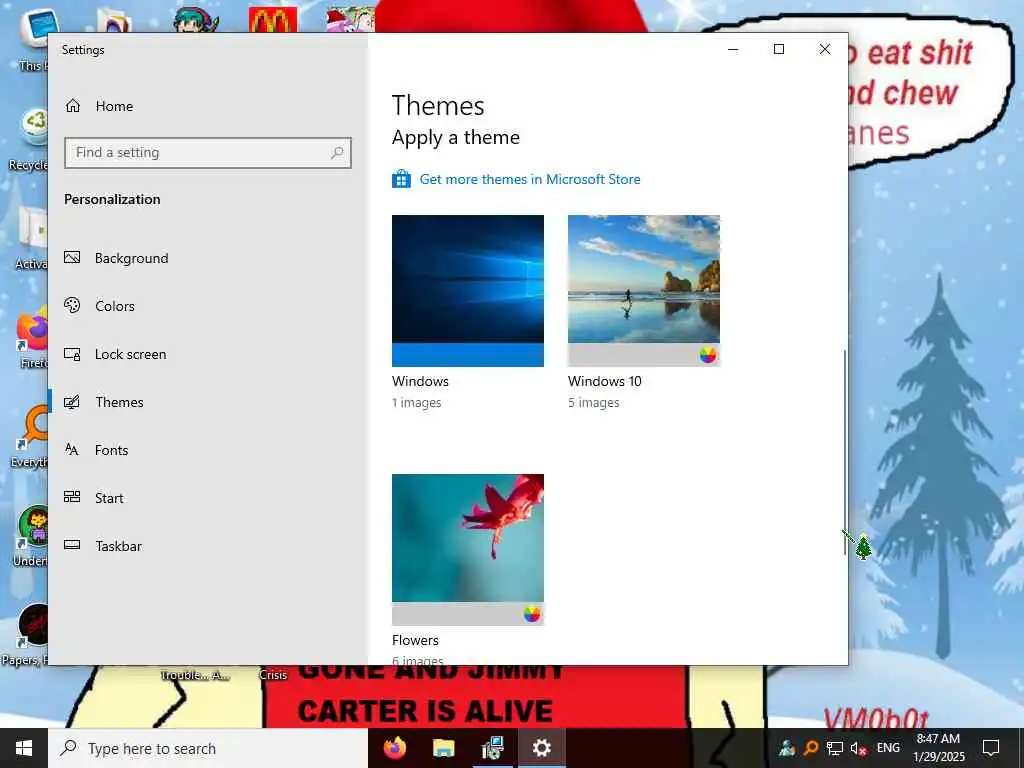Click the '5 images' text
The image size is (1024, 768).
click(x=594, y=403)
